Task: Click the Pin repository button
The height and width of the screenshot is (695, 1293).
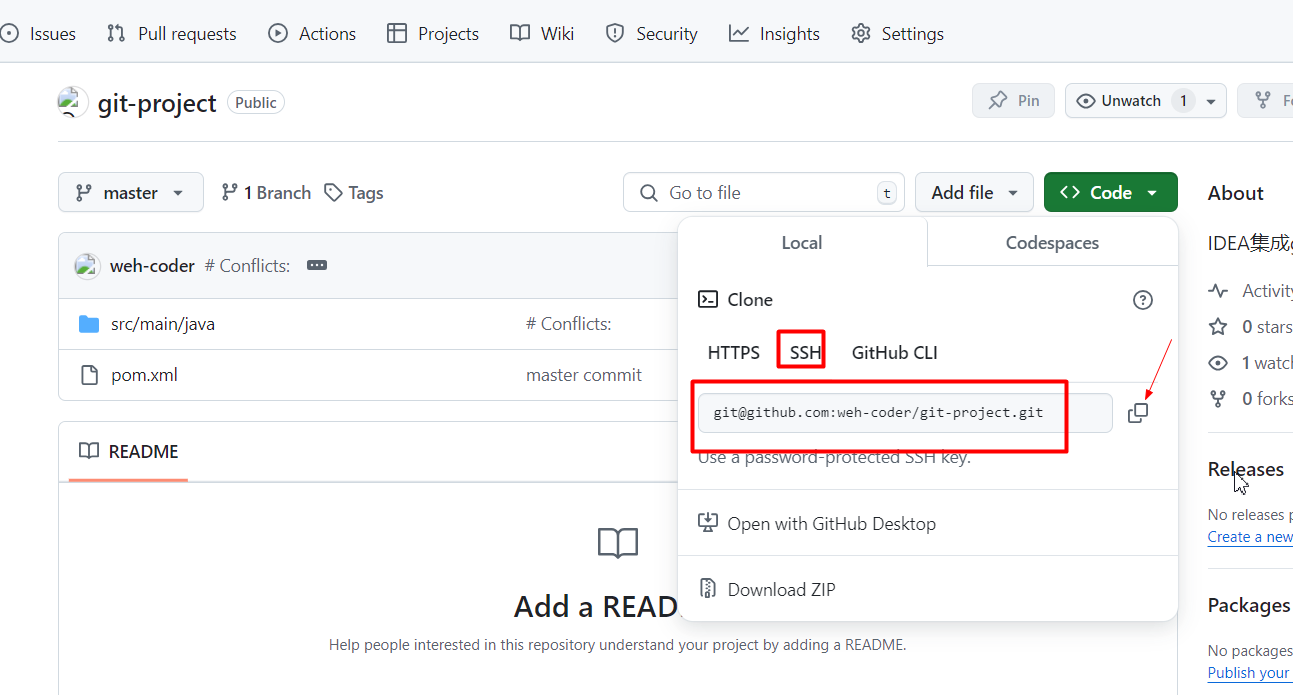Action: [x=1013, y=101]
